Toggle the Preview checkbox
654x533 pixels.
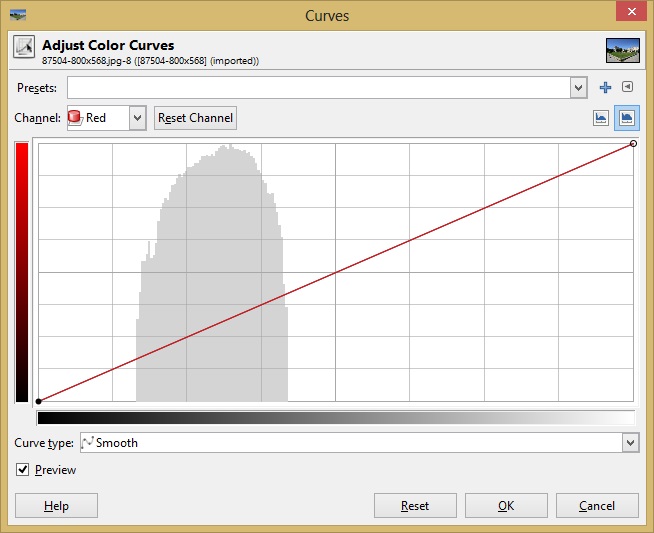[23, 469]
